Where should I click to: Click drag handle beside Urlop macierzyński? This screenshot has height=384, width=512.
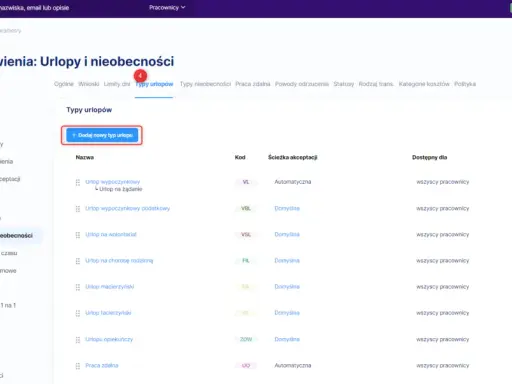point(78,287)
